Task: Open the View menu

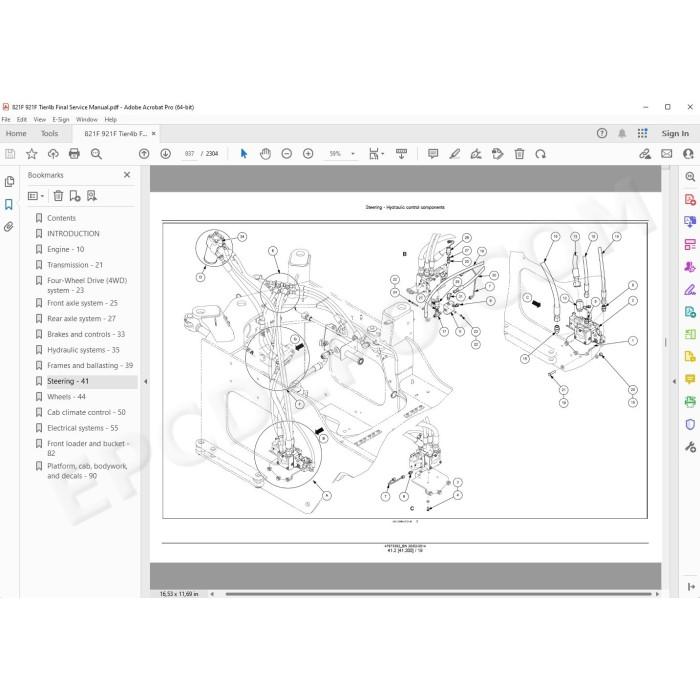Action: (x=40, y=119)
